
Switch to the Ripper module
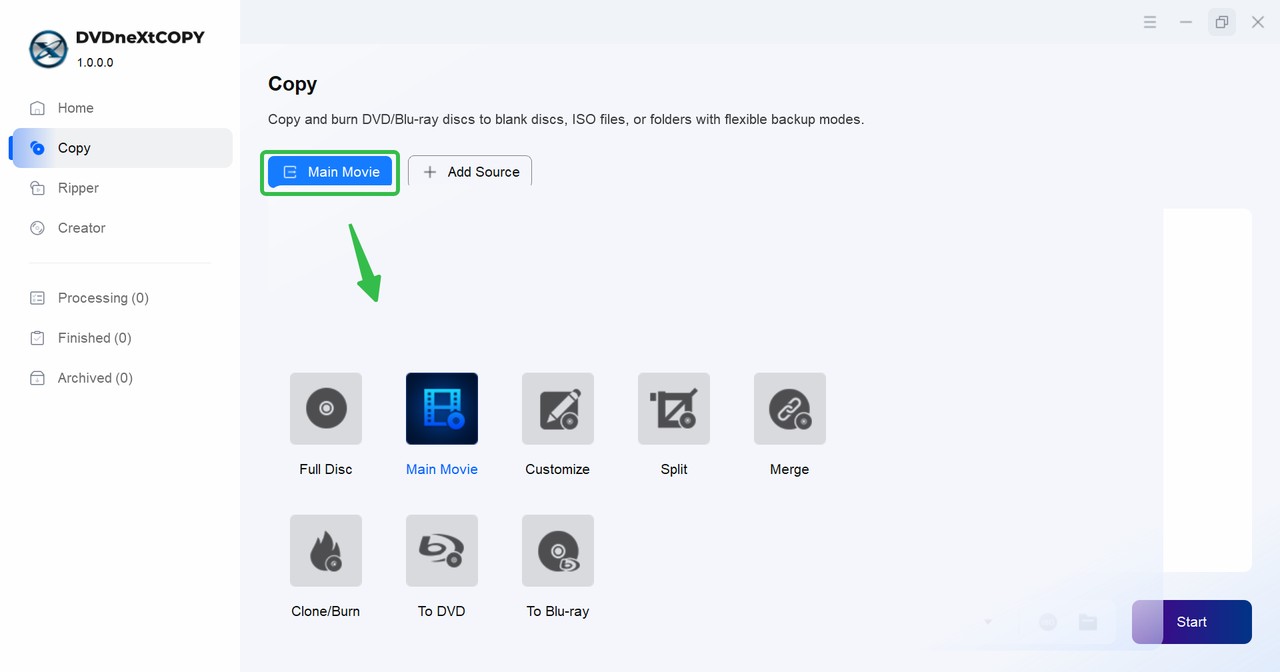pyautogui.click(x=121, y=188)
